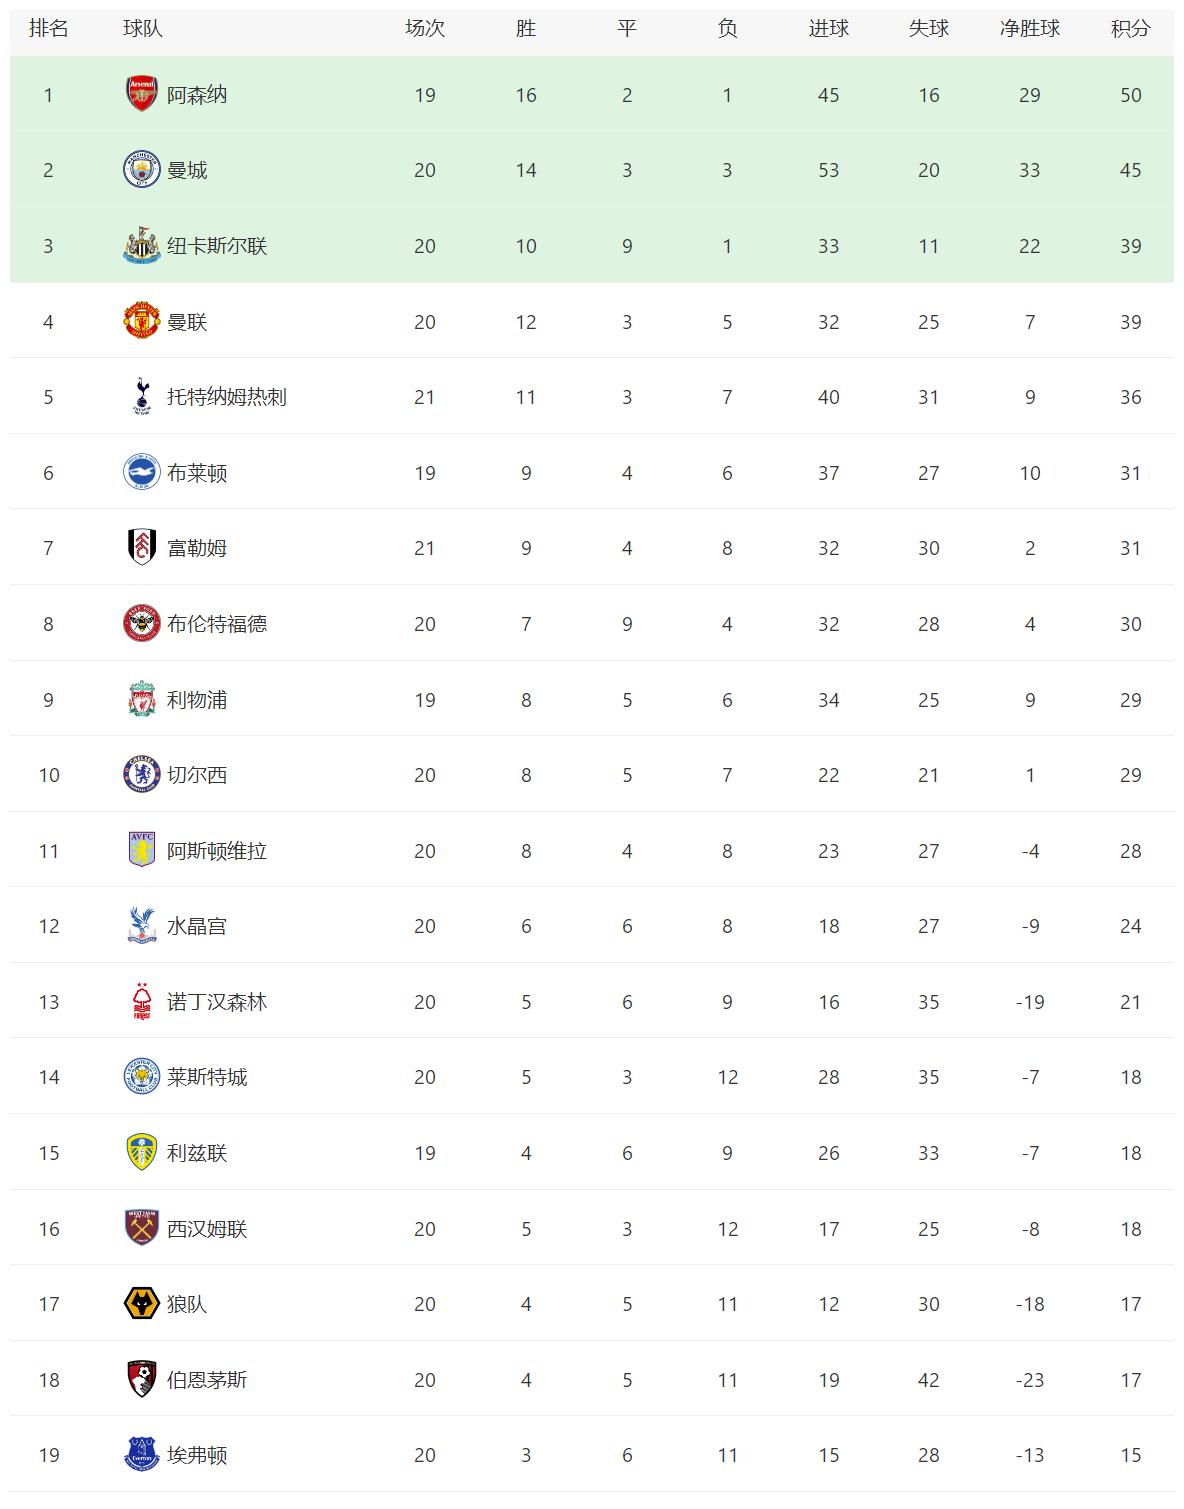Click the Everton club crest icon
This screenshot has height=1509, width=1184.
click(141, 1455)
